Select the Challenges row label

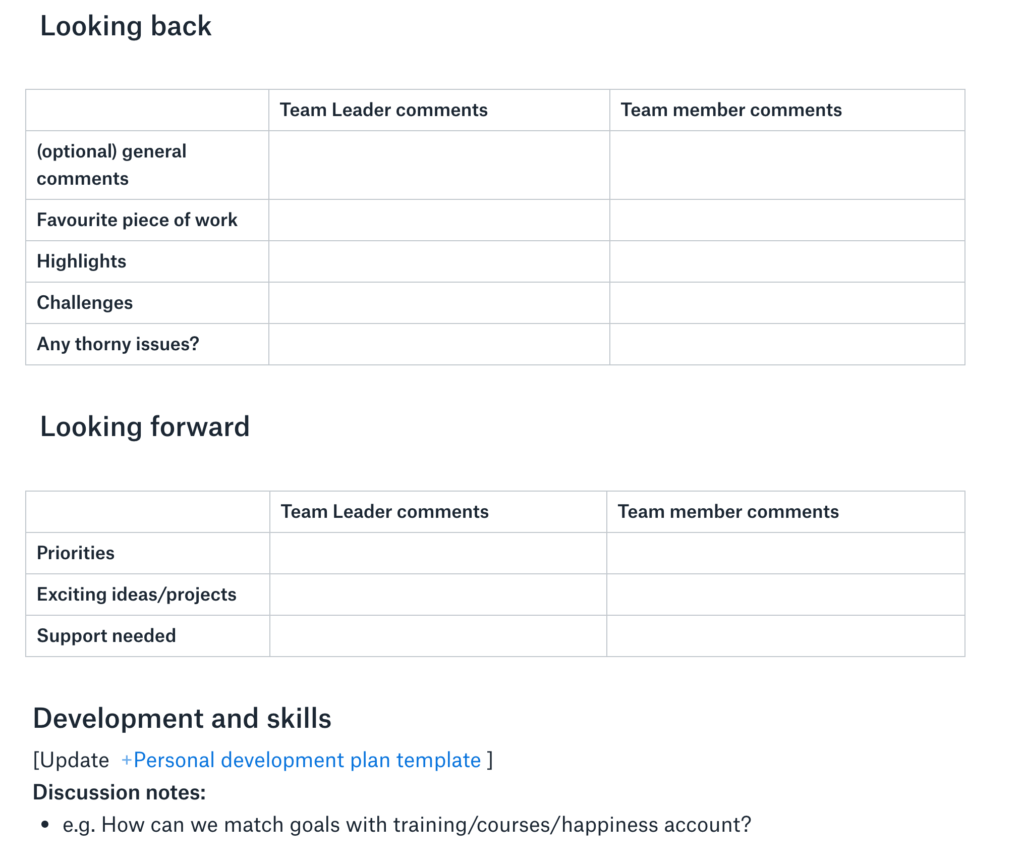85,303
